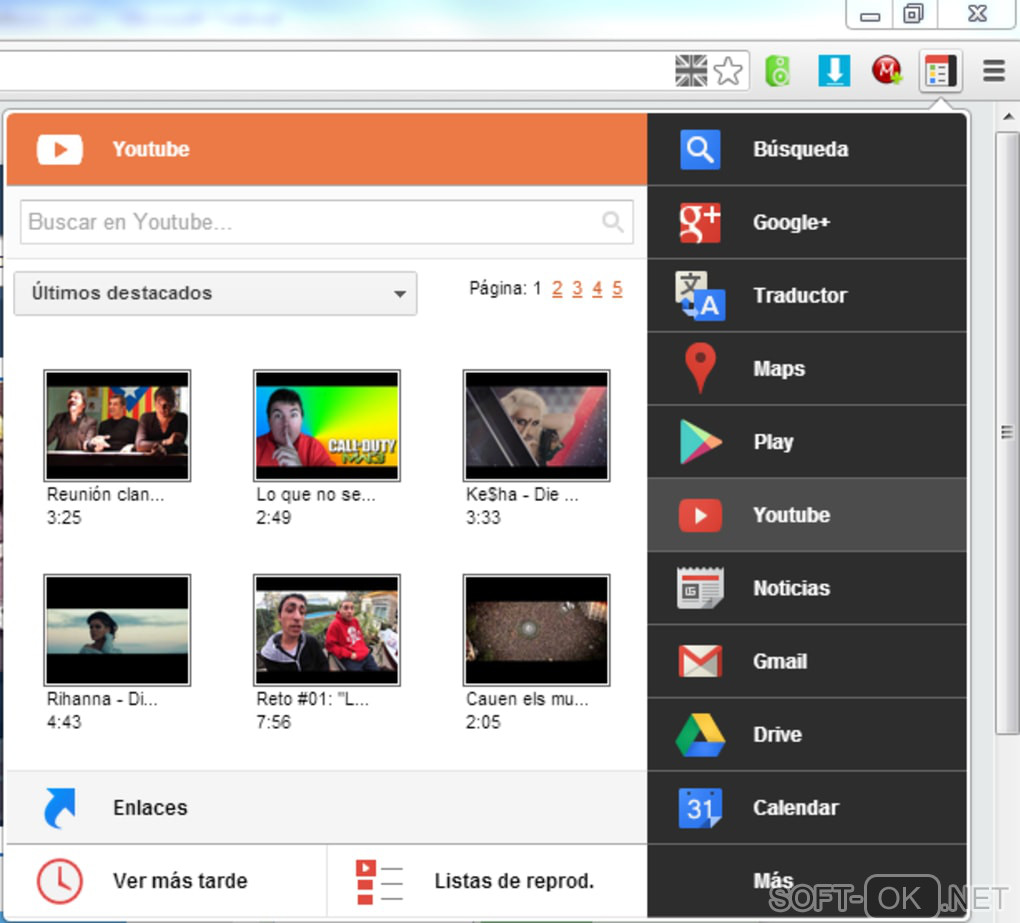
Task: Open Enlaces section
Action: [x=327, y=808]
